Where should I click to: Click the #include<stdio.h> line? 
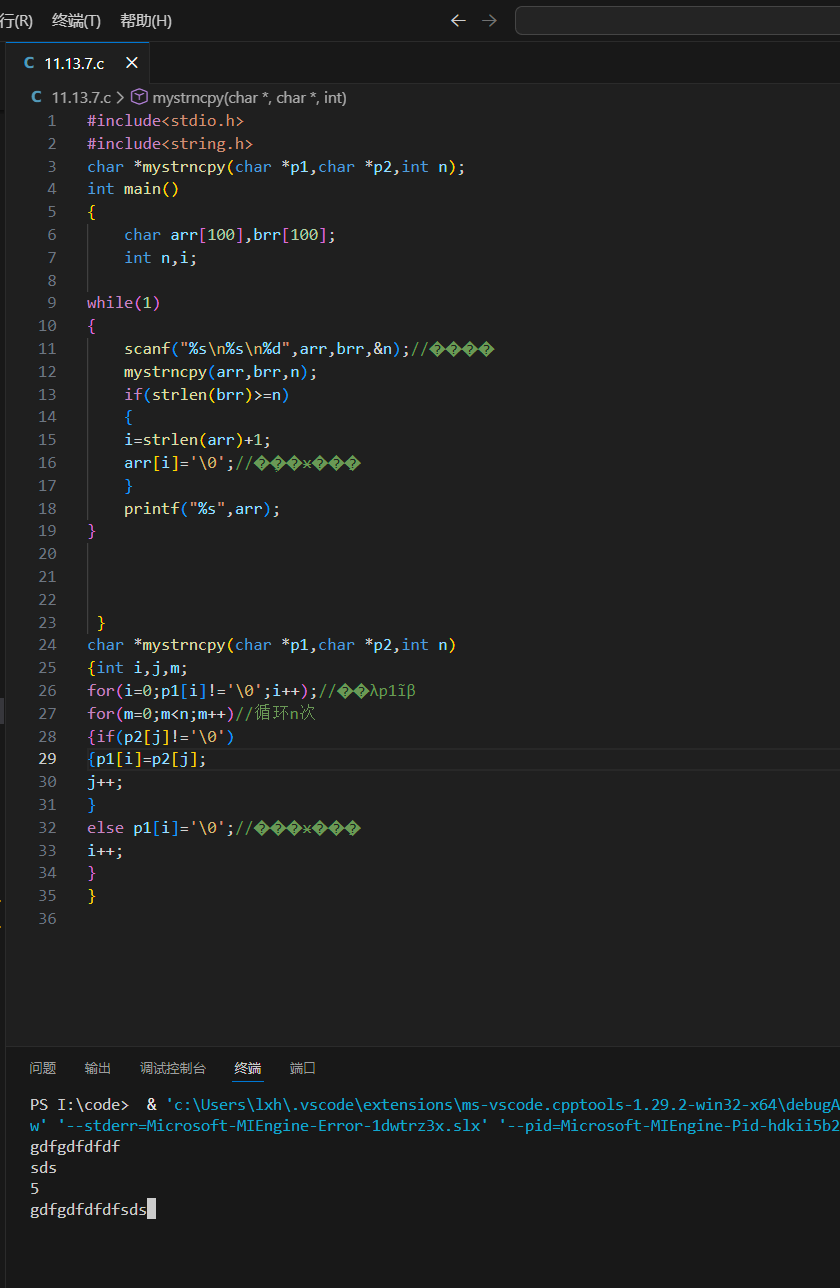click(x=165, y=121)
